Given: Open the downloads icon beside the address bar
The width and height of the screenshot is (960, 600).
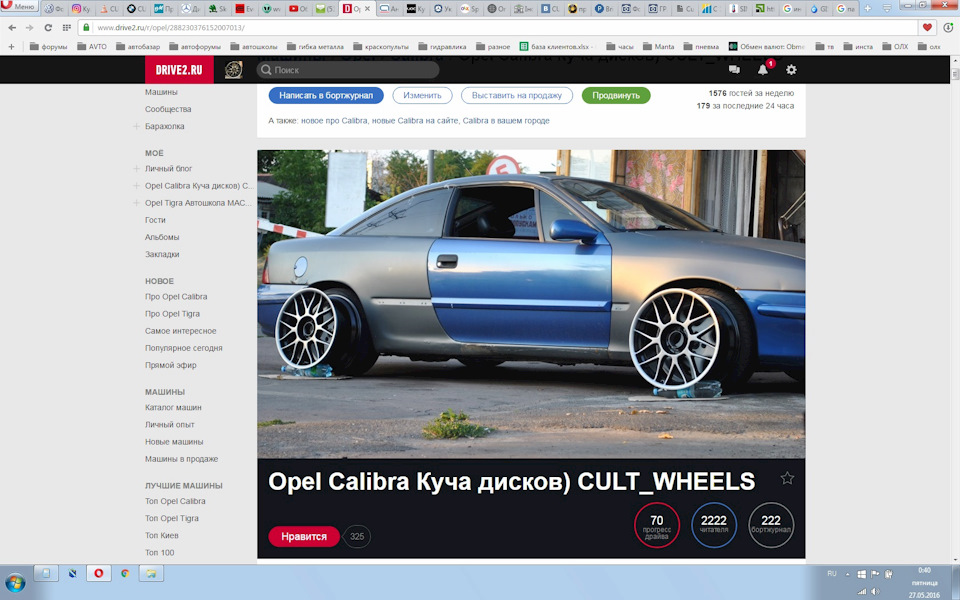Looking at the screenshot, I should [x=948, y=28].
